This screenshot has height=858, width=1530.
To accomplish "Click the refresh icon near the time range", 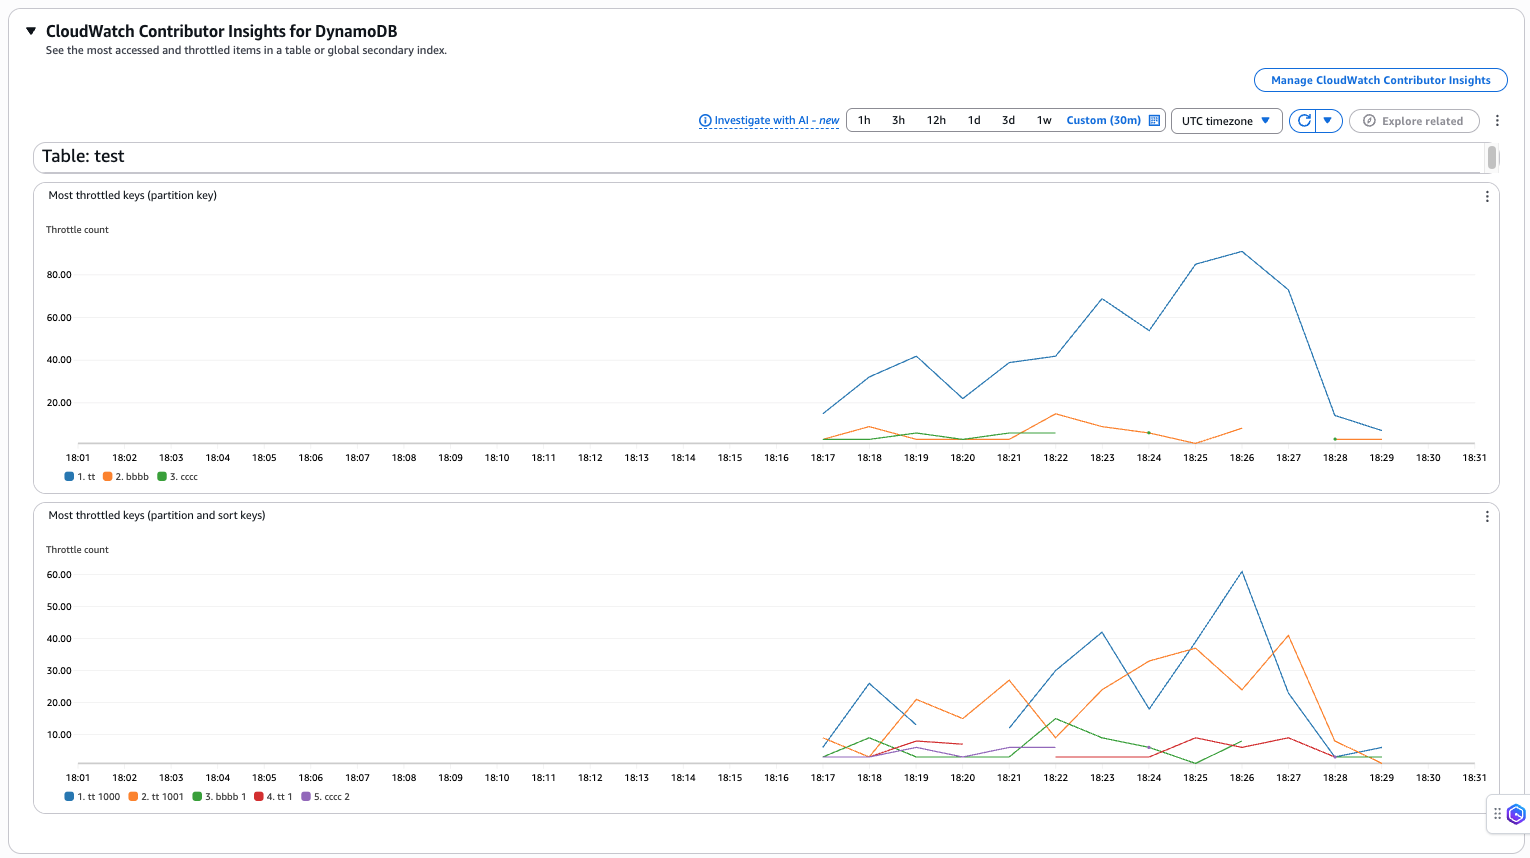I will (1304, 120).
